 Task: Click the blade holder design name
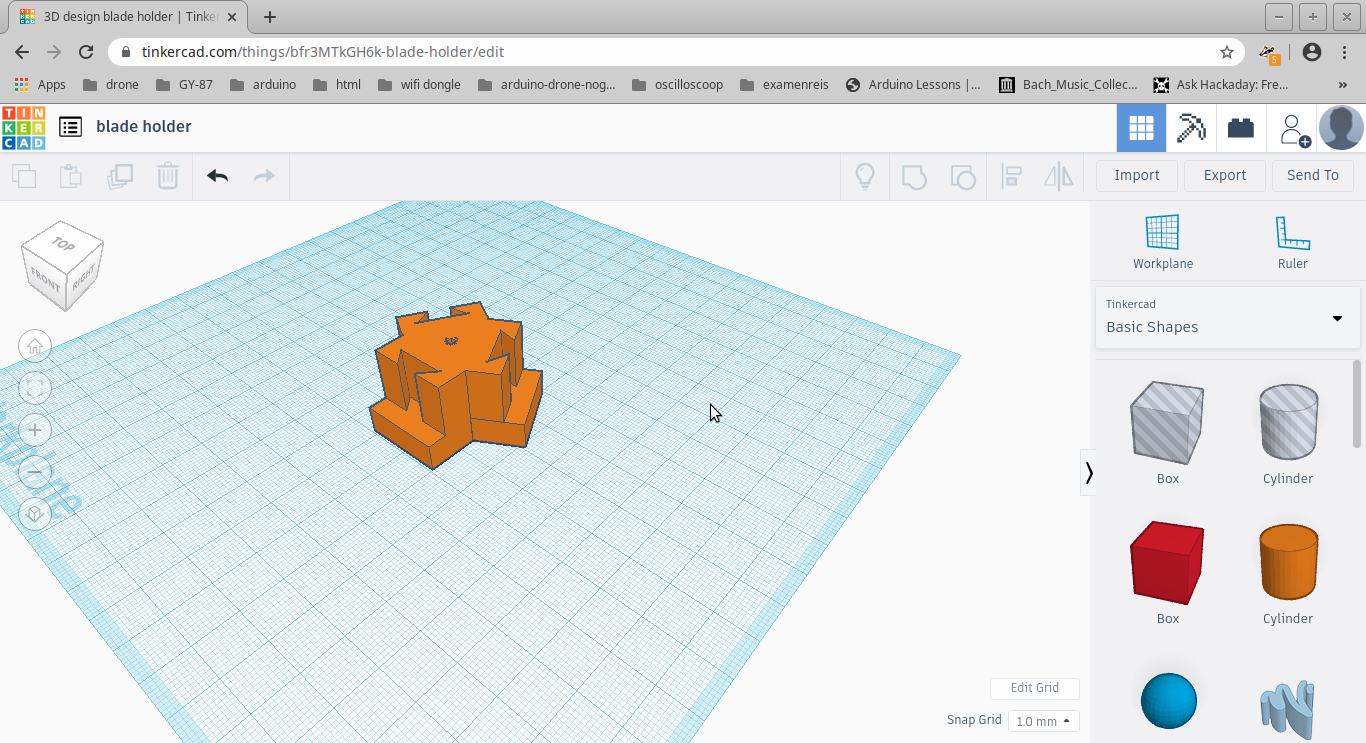click(144, 126)
